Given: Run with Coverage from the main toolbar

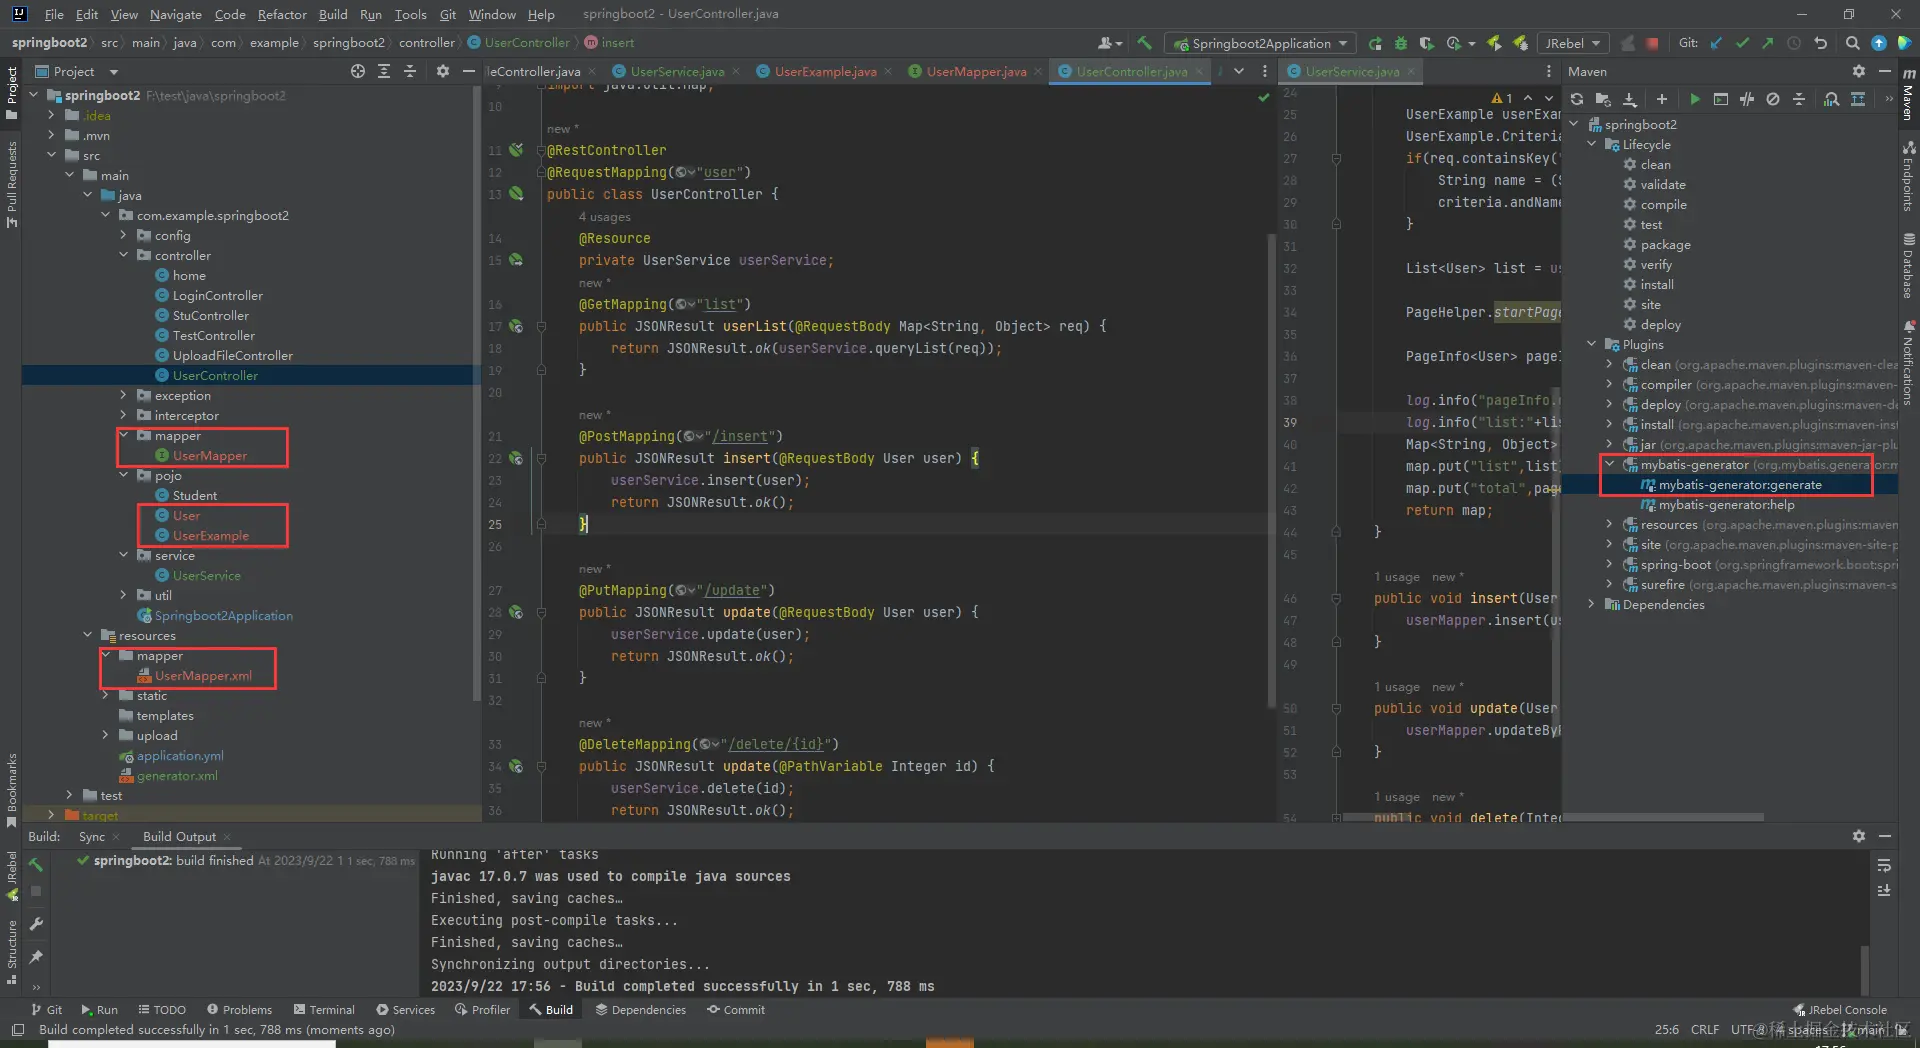Looking at the screenshot, I should point(1427,43).
